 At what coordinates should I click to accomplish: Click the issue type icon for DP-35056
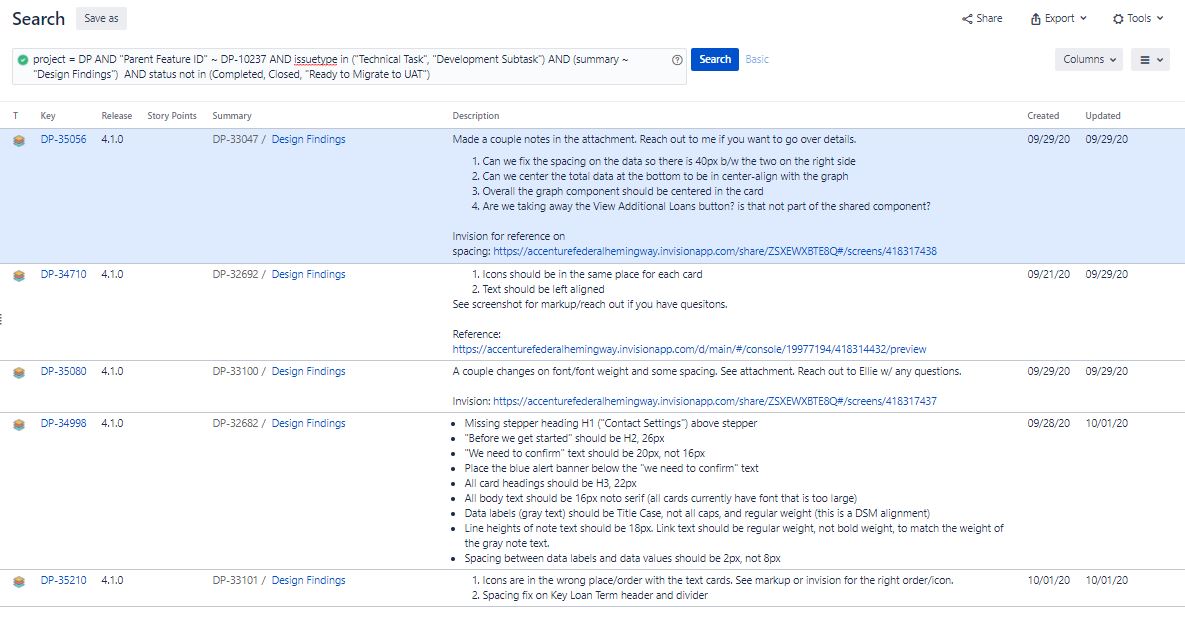click(18, 139)
